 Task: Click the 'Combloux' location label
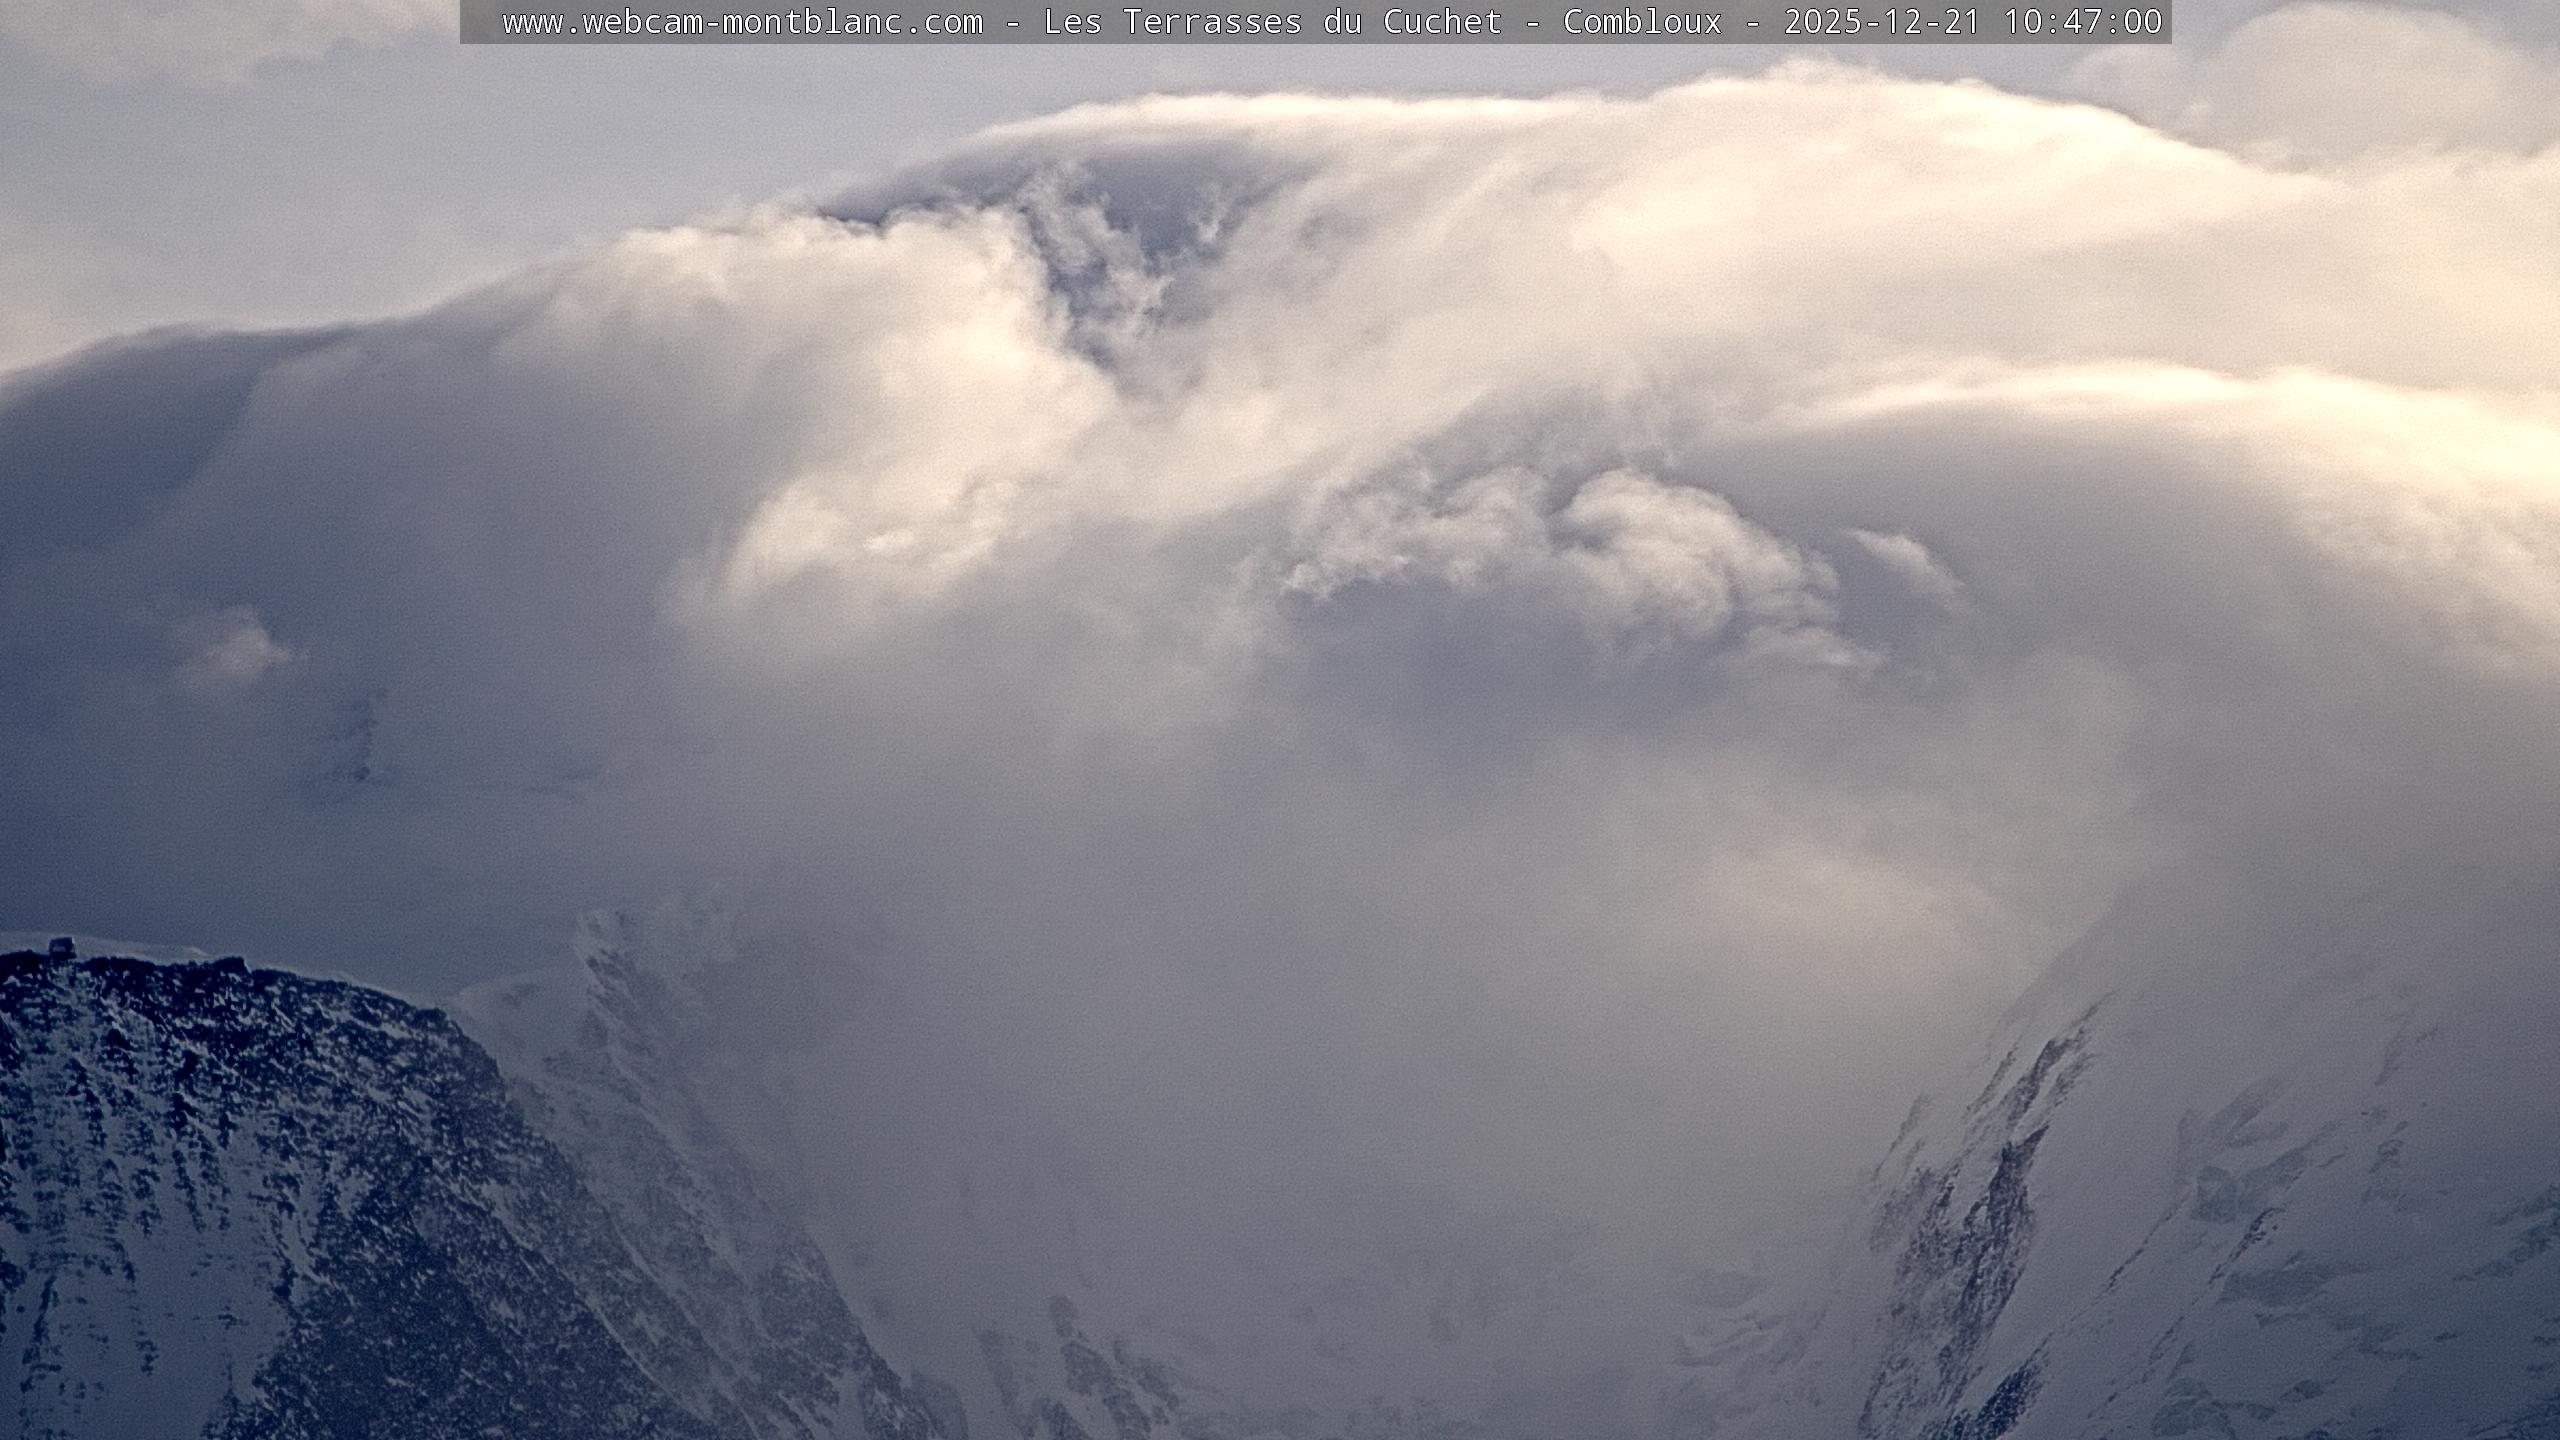pos(1642,22)
